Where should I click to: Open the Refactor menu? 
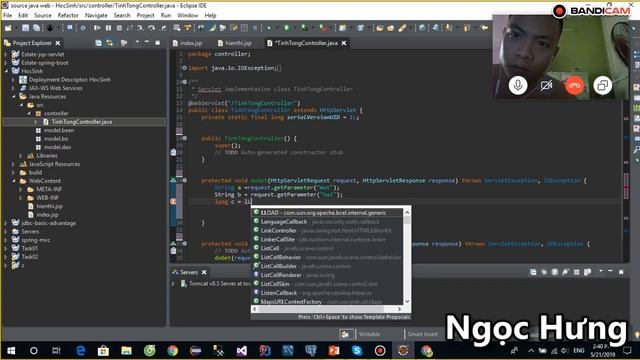68,16
